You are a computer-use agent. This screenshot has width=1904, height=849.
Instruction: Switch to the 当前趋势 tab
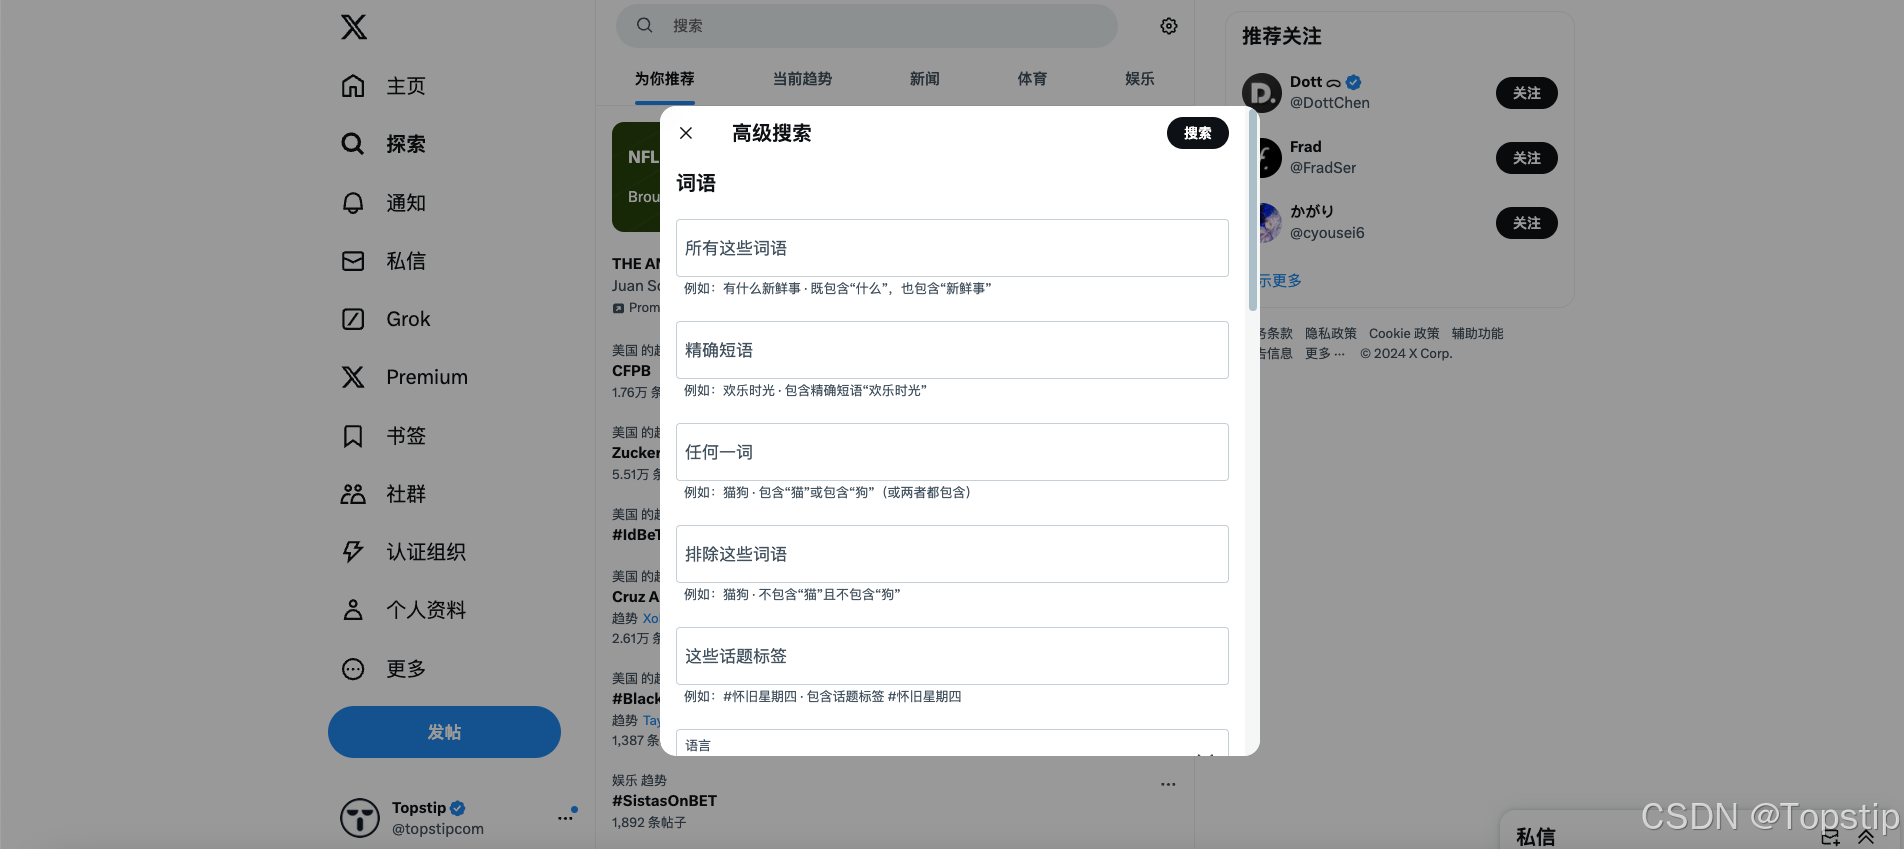pos(802,79)
